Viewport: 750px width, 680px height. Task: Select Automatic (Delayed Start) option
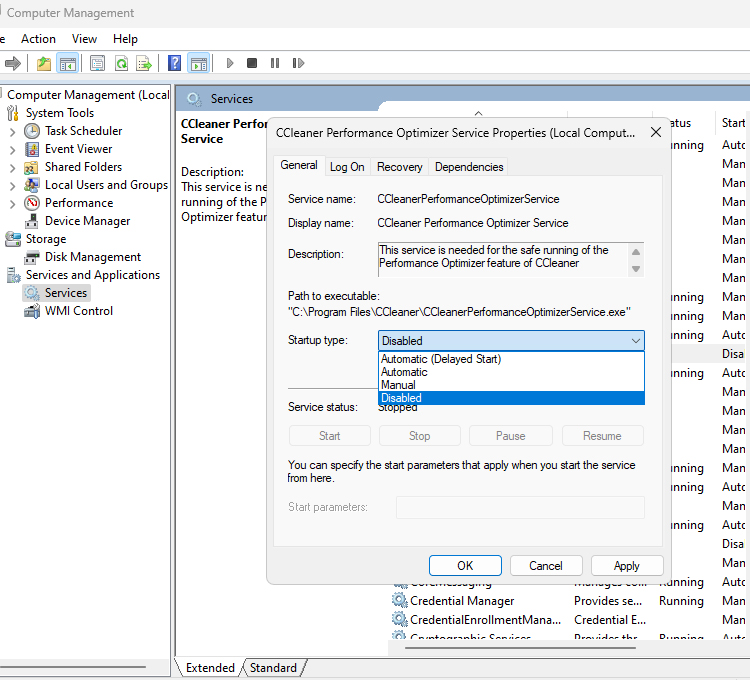click(440, 359)
